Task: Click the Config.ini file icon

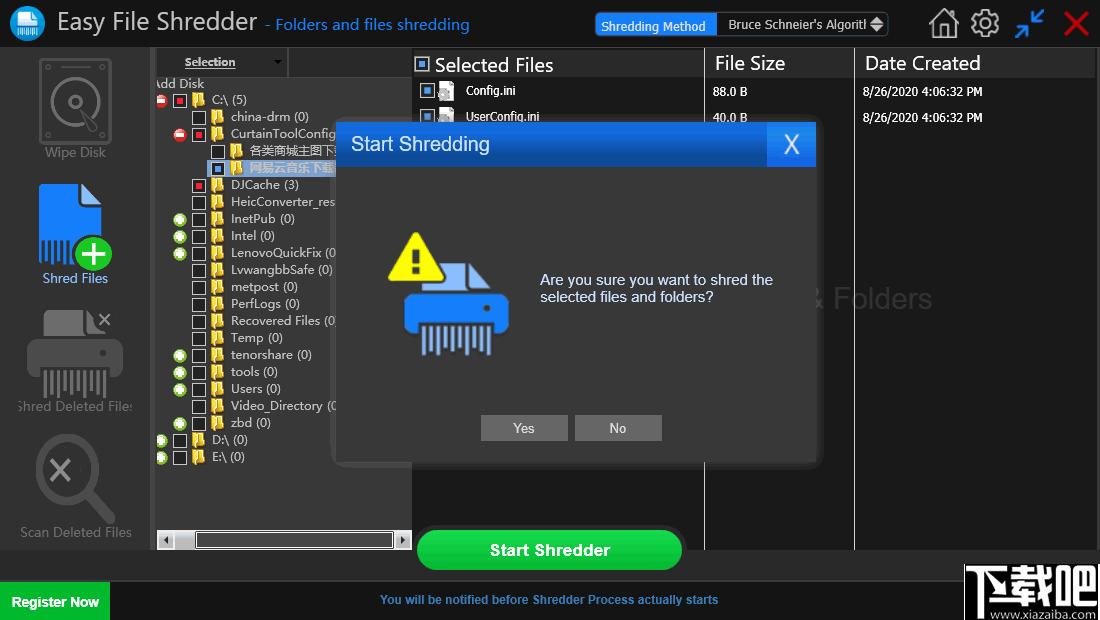Action: point(446,91)
